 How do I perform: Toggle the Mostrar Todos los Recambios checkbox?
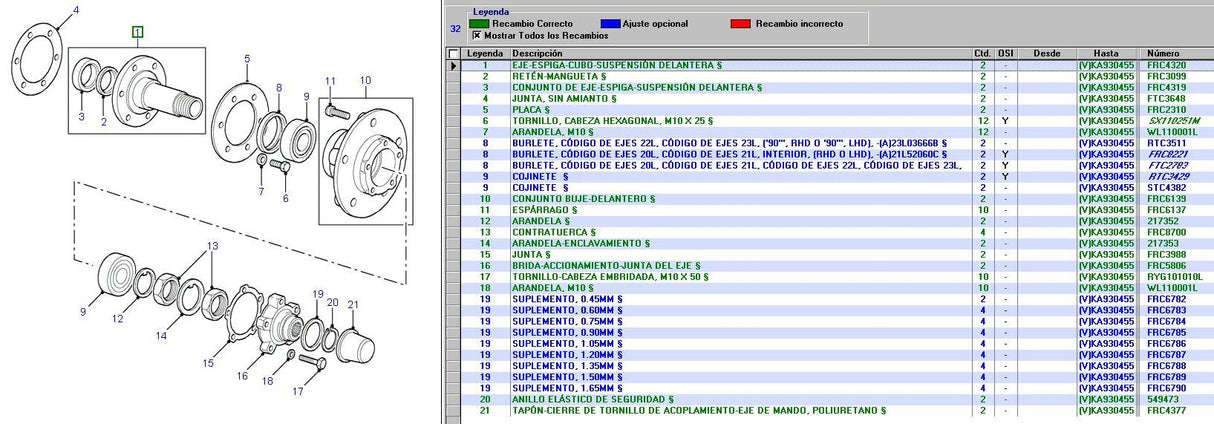(x=476, y=34)
